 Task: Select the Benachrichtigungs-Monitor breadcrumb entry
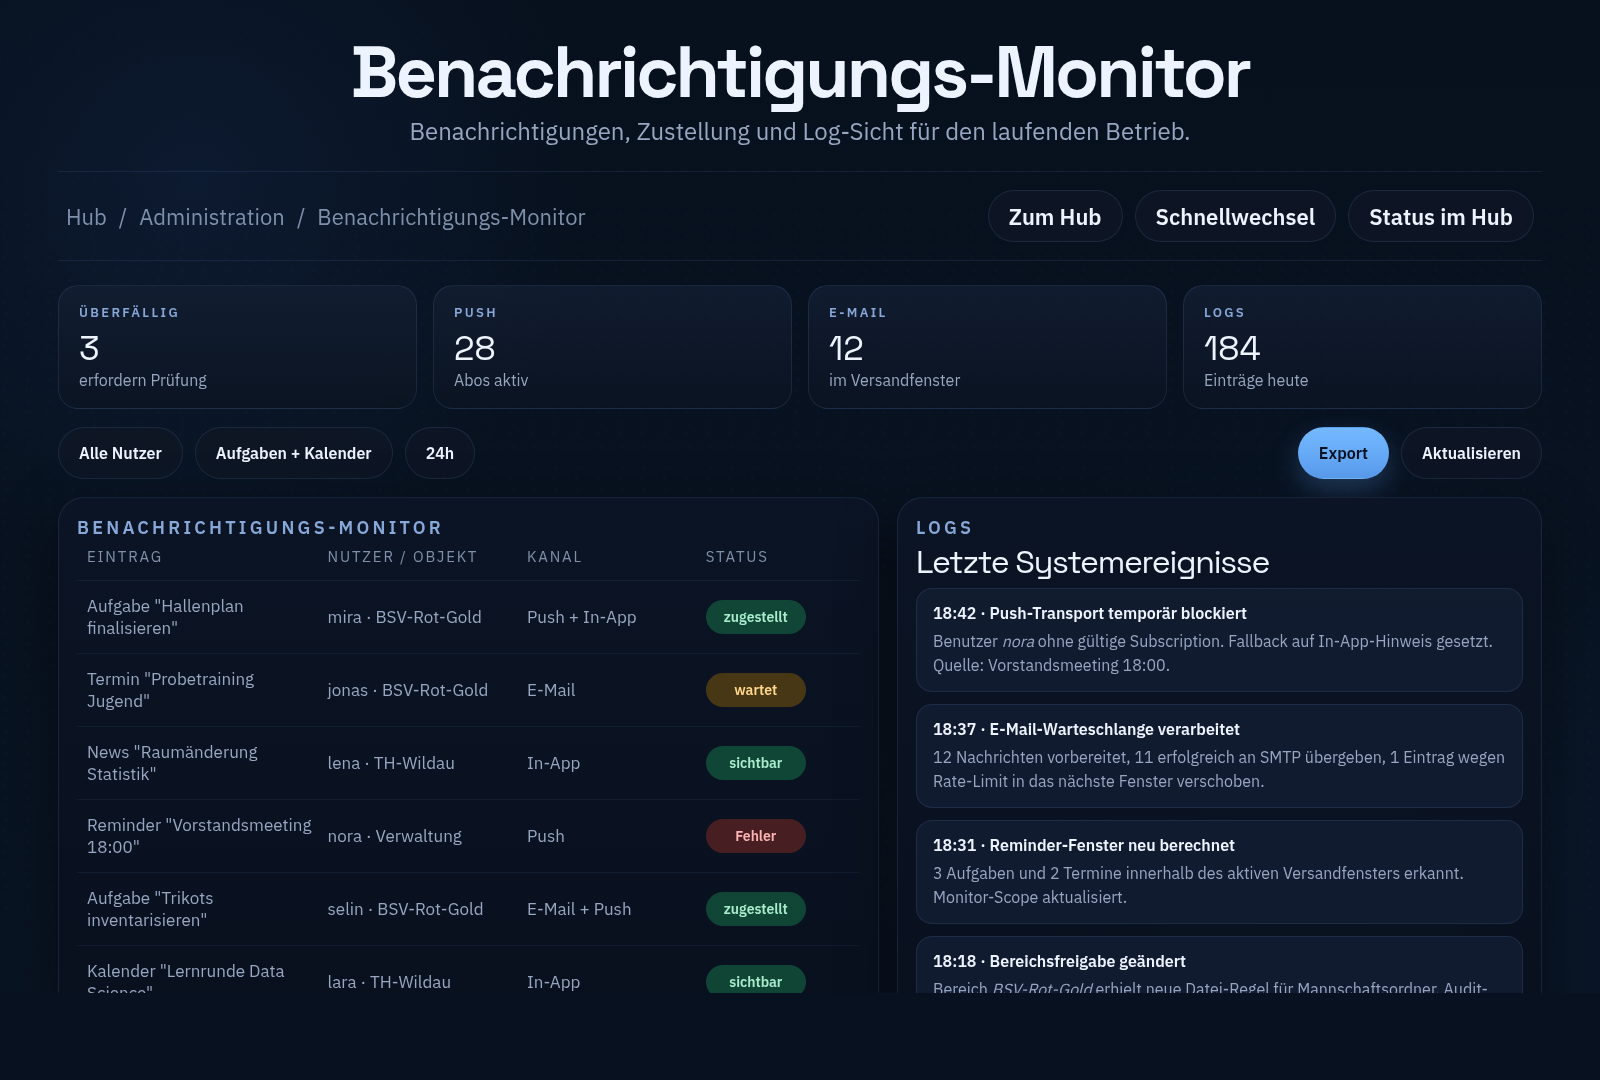[x=451, y=217]
